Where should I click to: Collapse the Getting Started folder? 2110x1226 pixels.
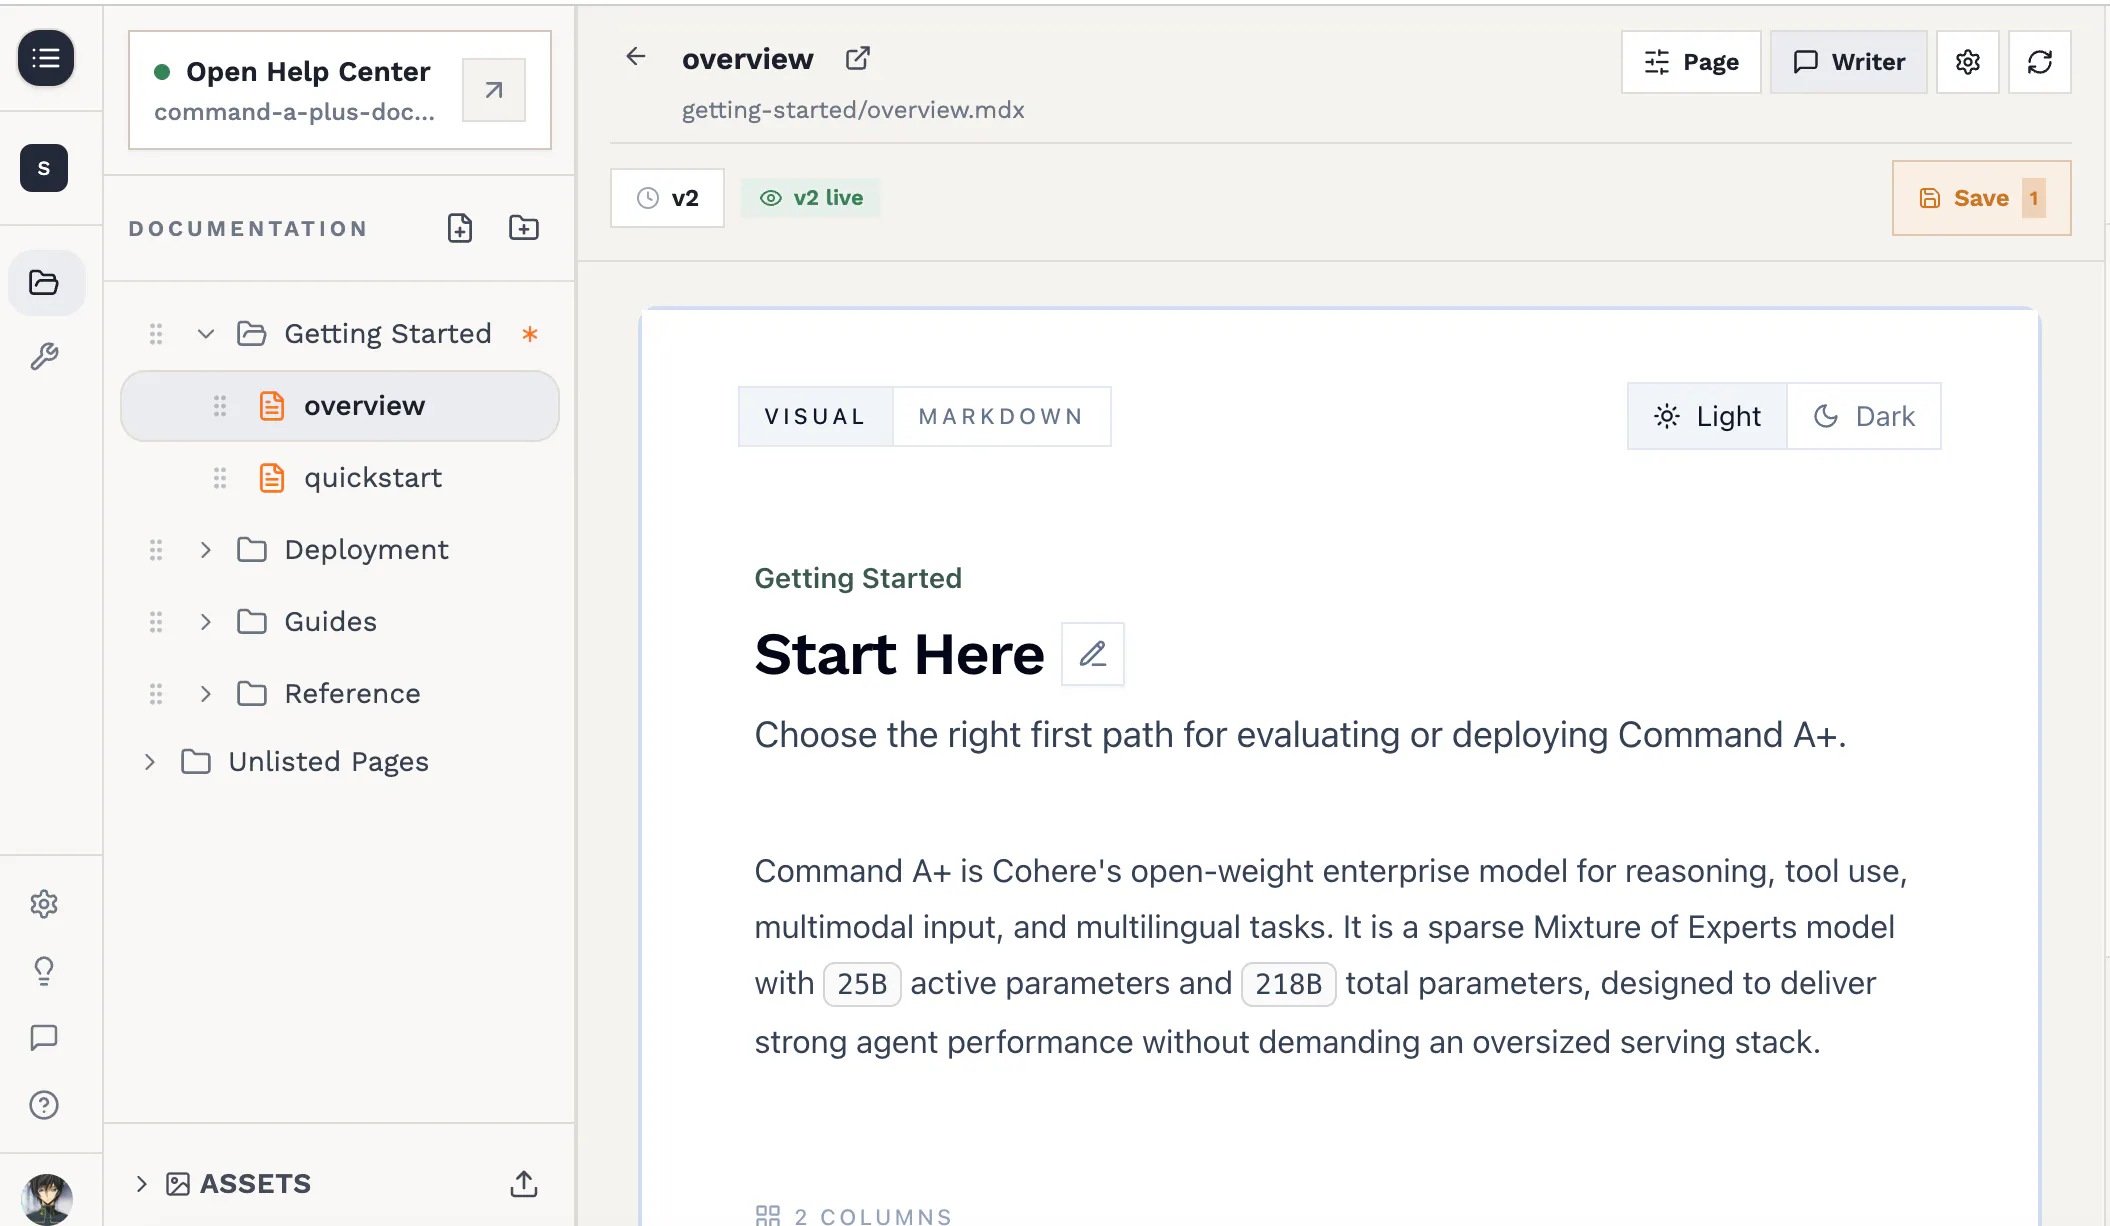tap(206, 334)
